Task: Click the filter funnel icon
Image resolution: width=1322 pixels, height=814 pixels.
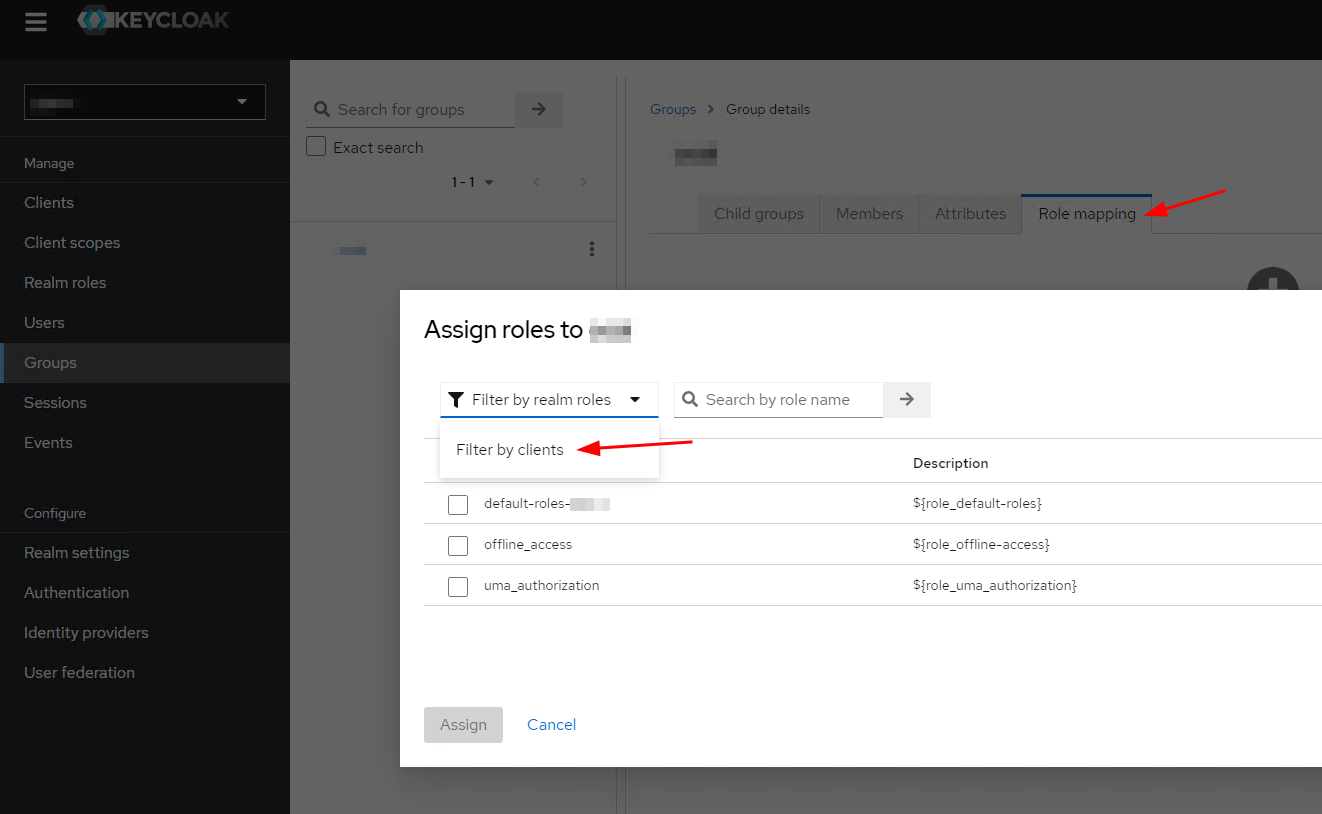Action: (x=456, y=400)
